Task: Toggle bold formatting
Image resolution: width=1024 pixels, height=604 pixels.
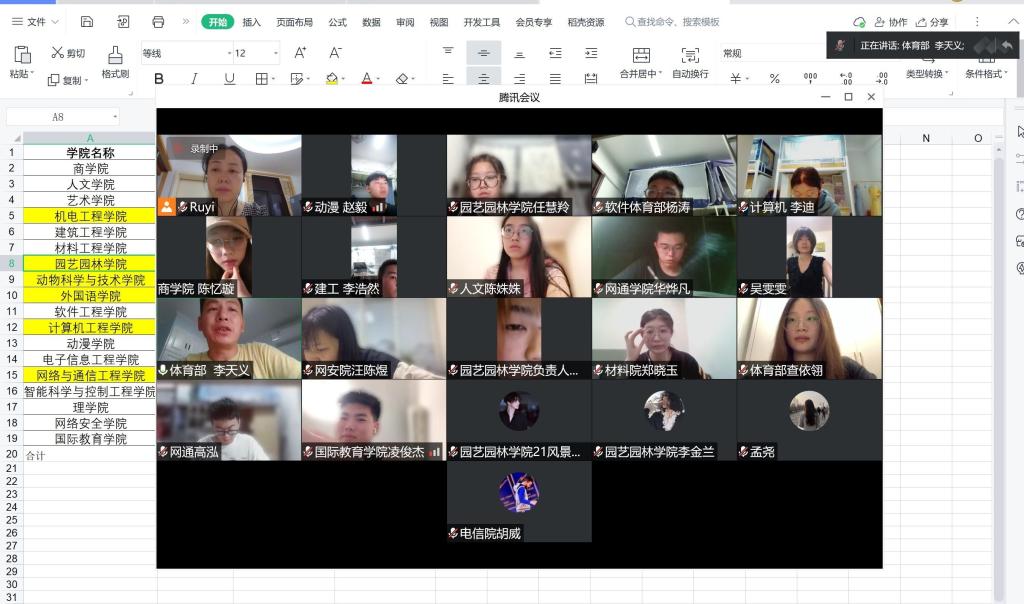Action: coord(159,79)
